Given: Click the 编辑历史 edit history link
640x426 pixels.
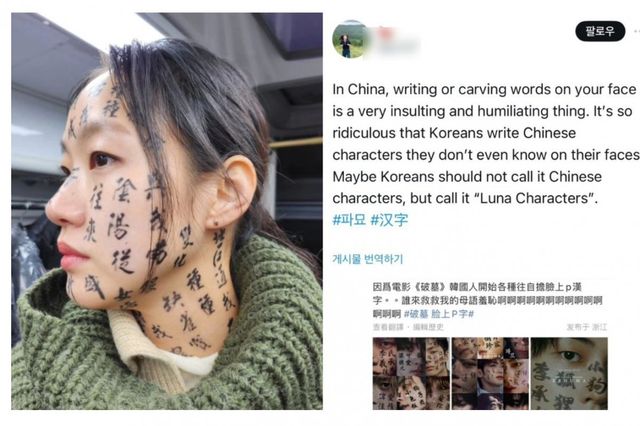Looking at the screenshot, I should (x=428, y=327).
